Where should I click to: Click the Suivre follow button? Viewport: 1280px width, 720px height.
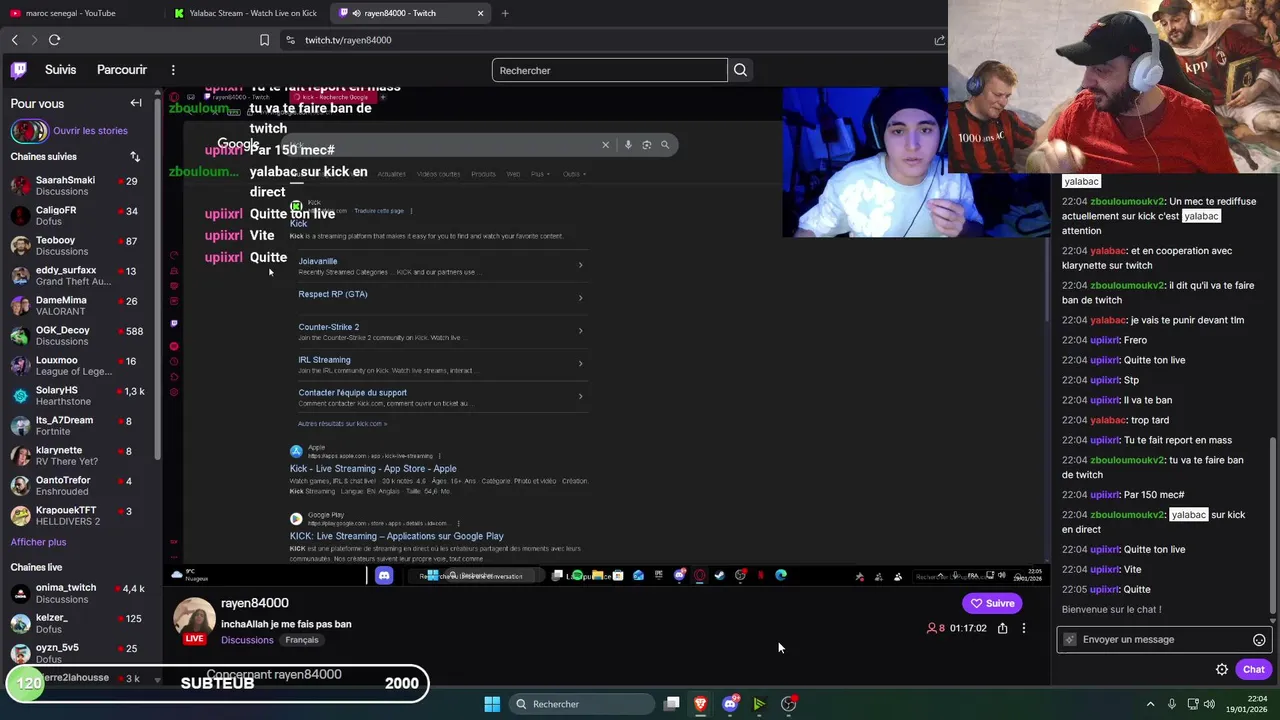pos(992,603)
